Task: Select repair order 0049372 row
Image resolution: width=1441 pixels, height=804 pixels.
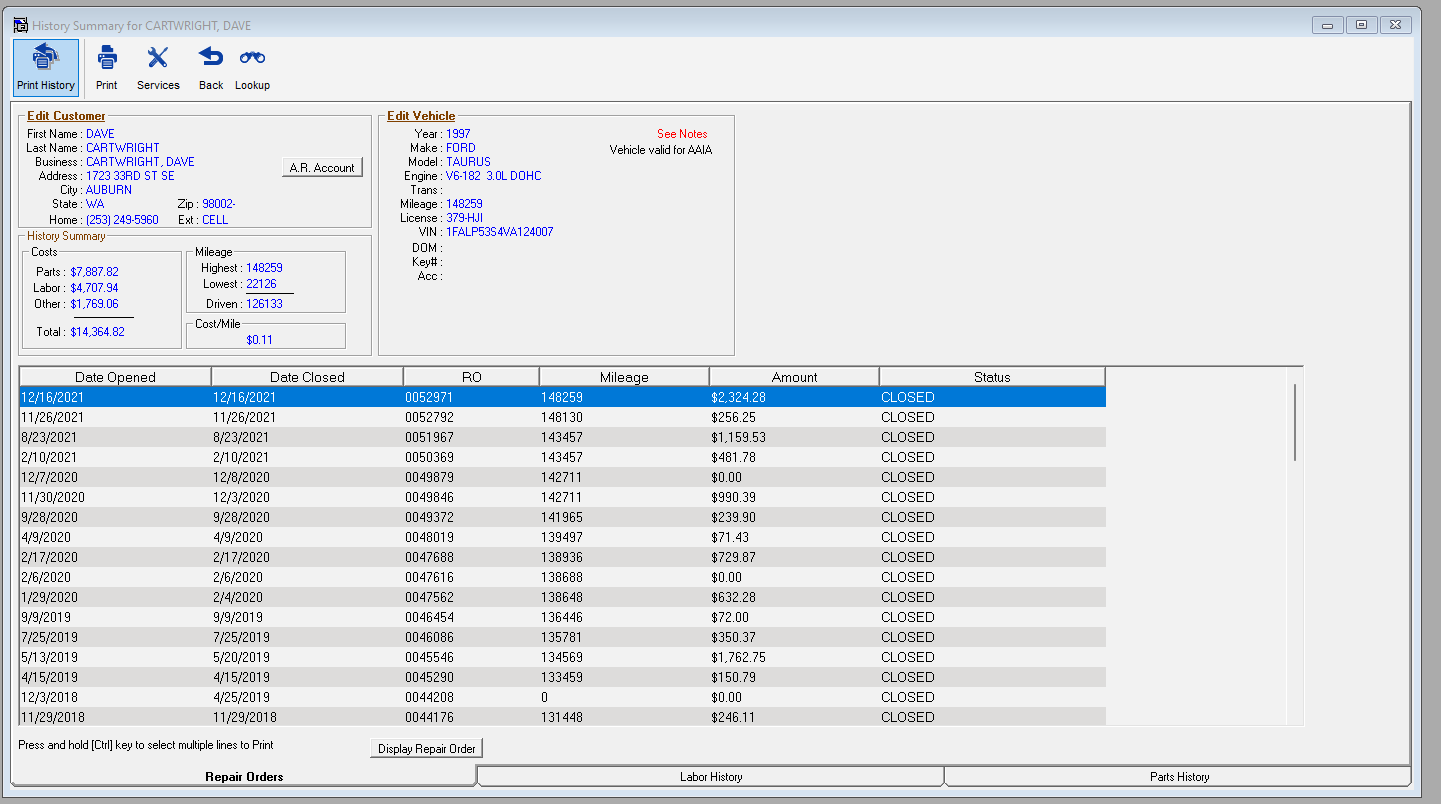Action: click(x=563, y=517)
